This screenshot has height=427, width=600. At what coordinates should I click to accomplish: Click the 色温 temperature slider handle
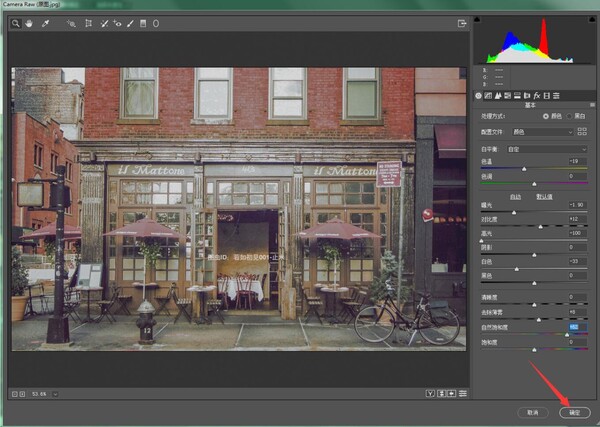[x=524, y=169]
